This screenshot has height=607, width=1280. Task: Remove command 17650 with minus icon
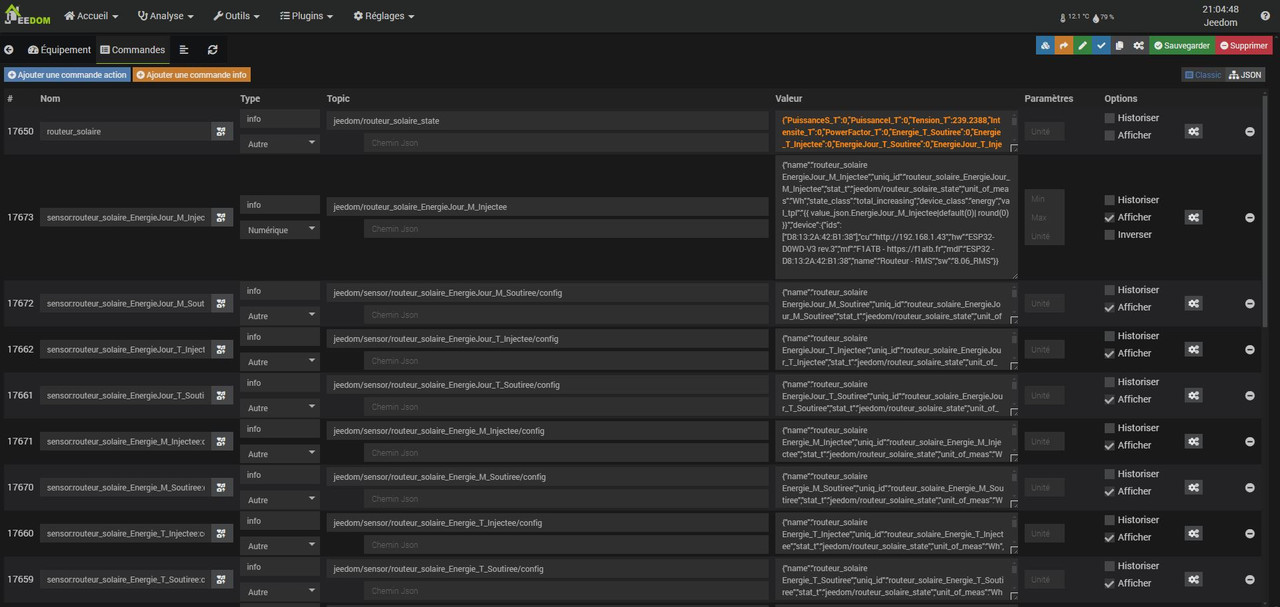coord(1250,132)
